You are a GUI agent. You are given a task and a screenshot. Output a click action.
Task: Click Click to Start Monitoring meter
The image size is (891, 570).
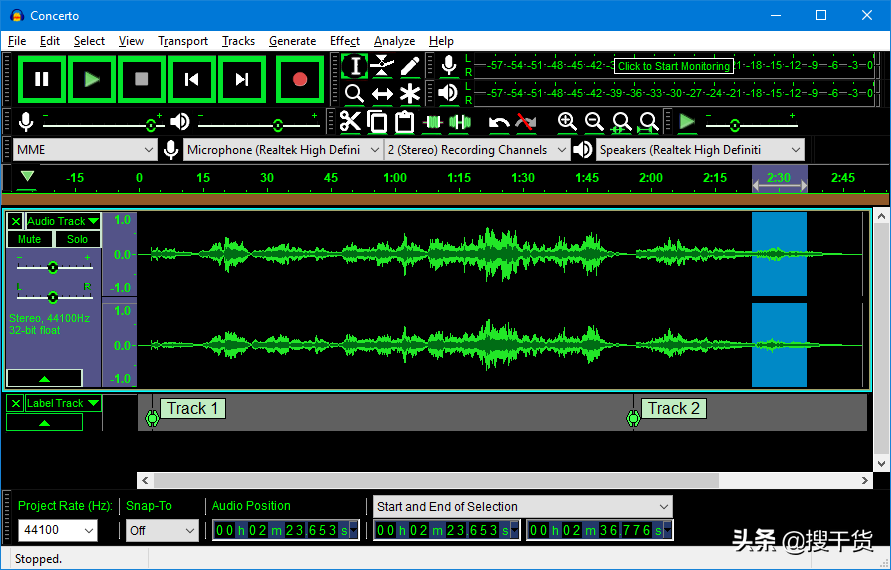pos(673,66)
